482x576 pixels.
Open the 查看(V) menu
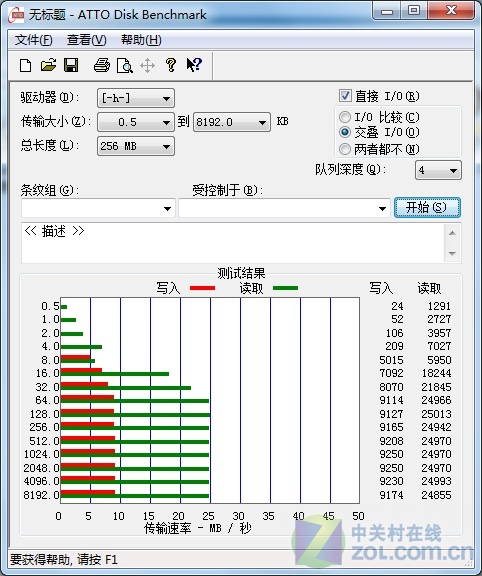pos(87,40)
